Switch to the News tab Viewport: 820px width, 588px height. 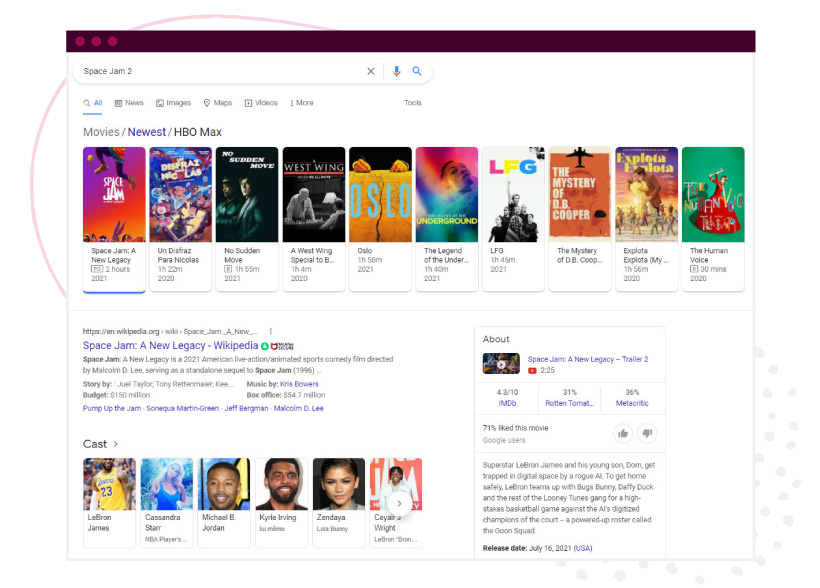point(129,103)
